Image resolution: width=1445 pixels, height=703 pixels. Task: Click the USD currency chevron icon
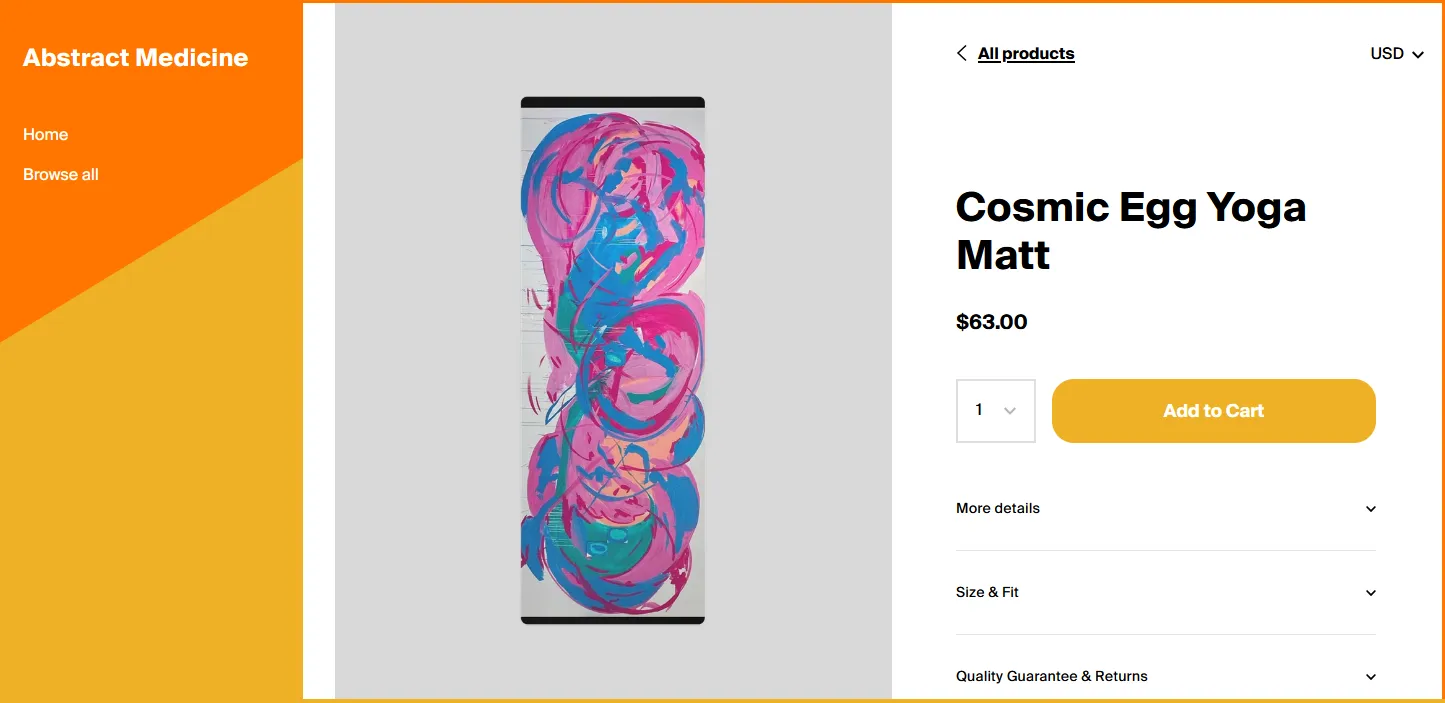[x=1419, y=54]
